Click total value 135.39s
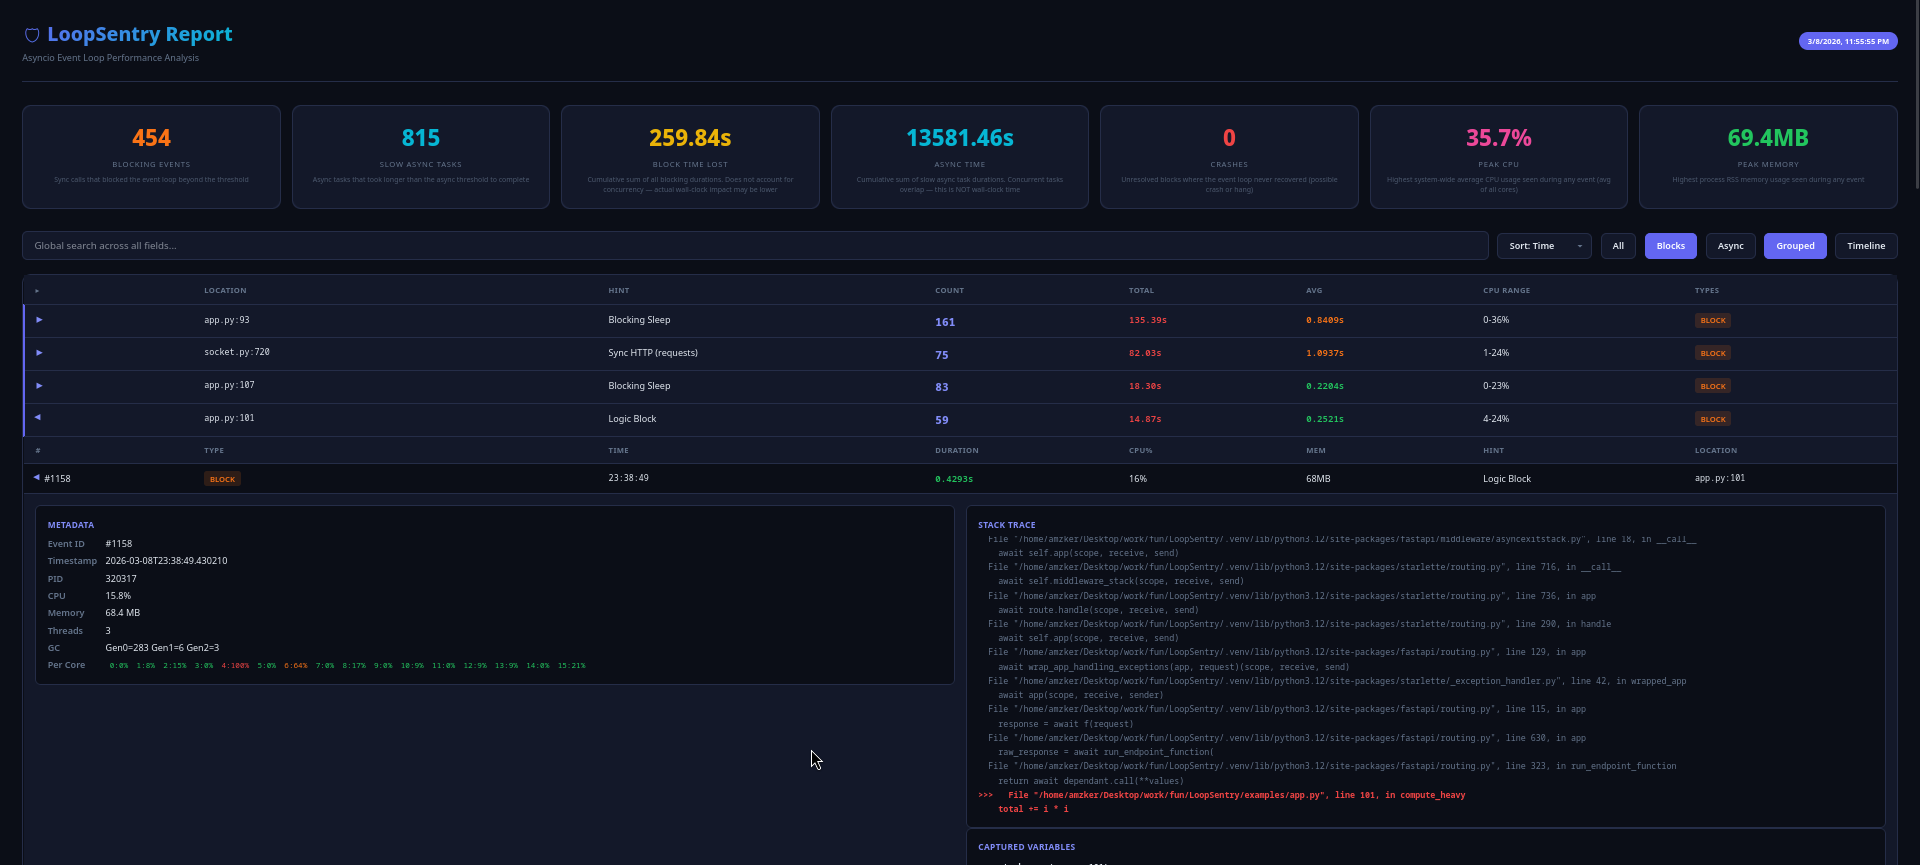This screenshot has width=1920, height=865. (1148, 321)
